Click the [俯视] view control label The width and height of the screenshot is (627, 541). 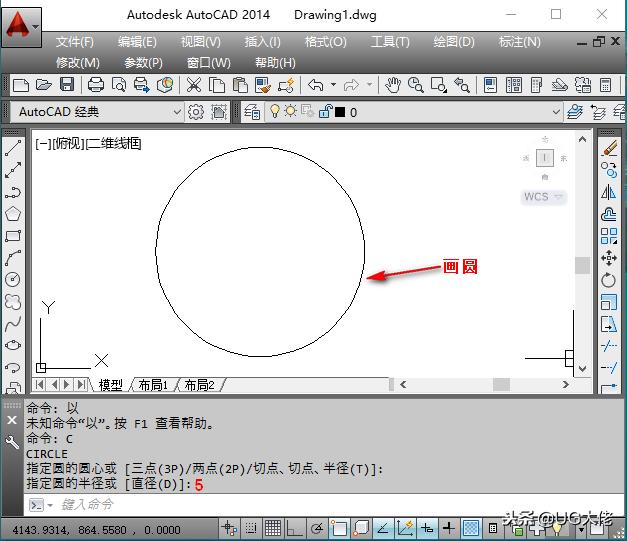coord(70,144)
